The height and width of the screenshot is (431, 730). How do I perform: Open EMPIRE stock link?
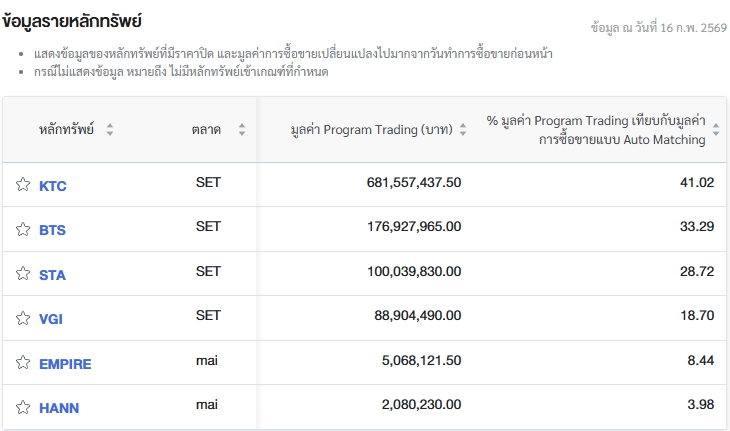[x=65, y=364]
